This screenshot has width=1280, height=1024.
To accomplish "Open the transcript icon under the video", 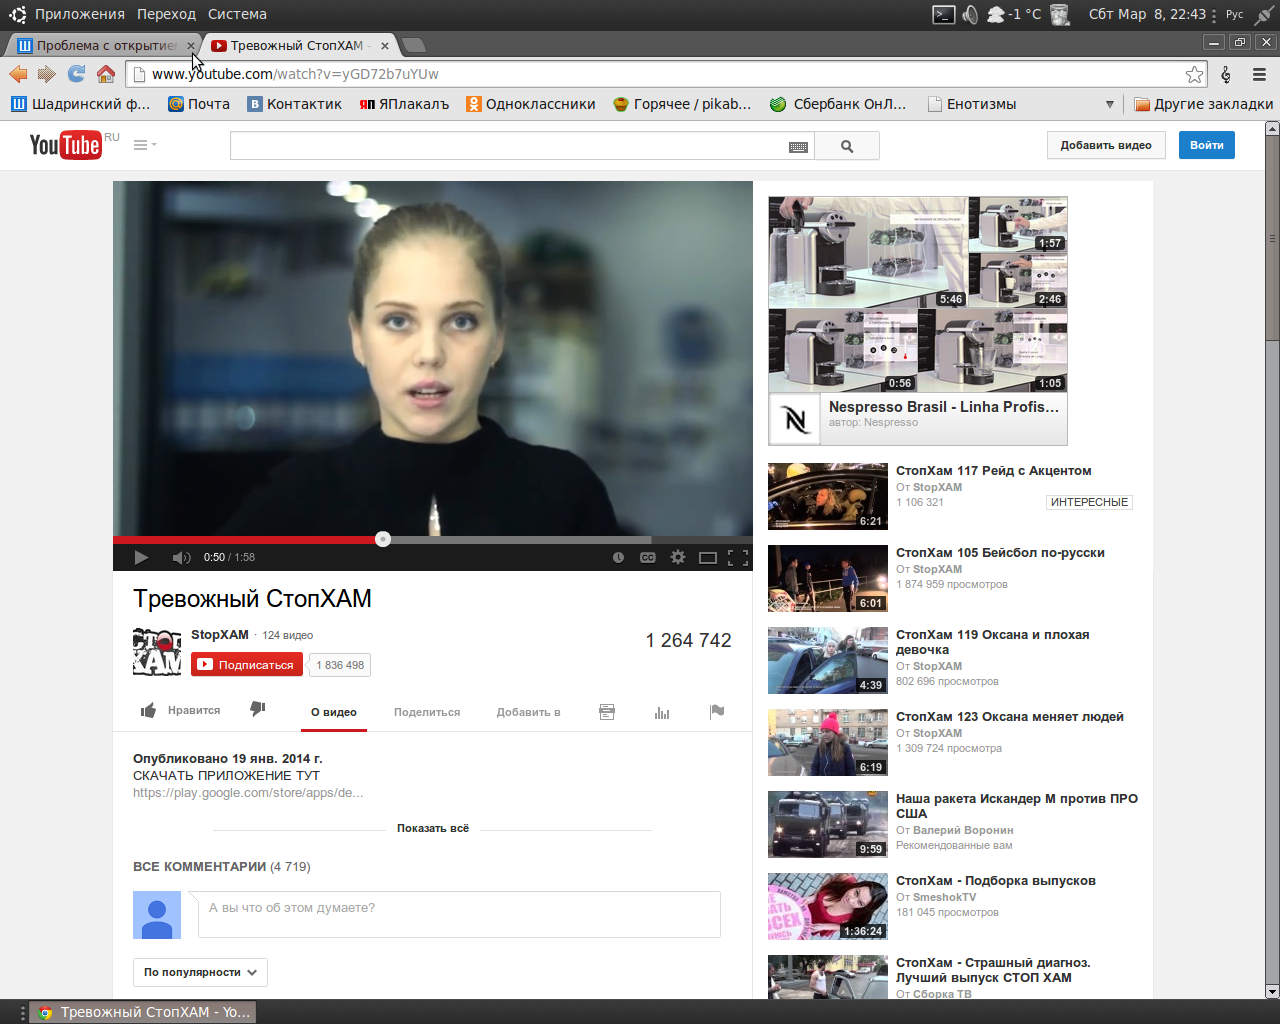I will 607,712.
